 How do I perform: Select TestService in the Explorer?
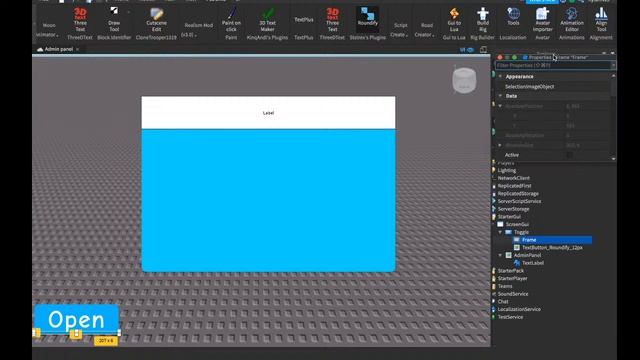pyautogui.click(x=510, y=318)
